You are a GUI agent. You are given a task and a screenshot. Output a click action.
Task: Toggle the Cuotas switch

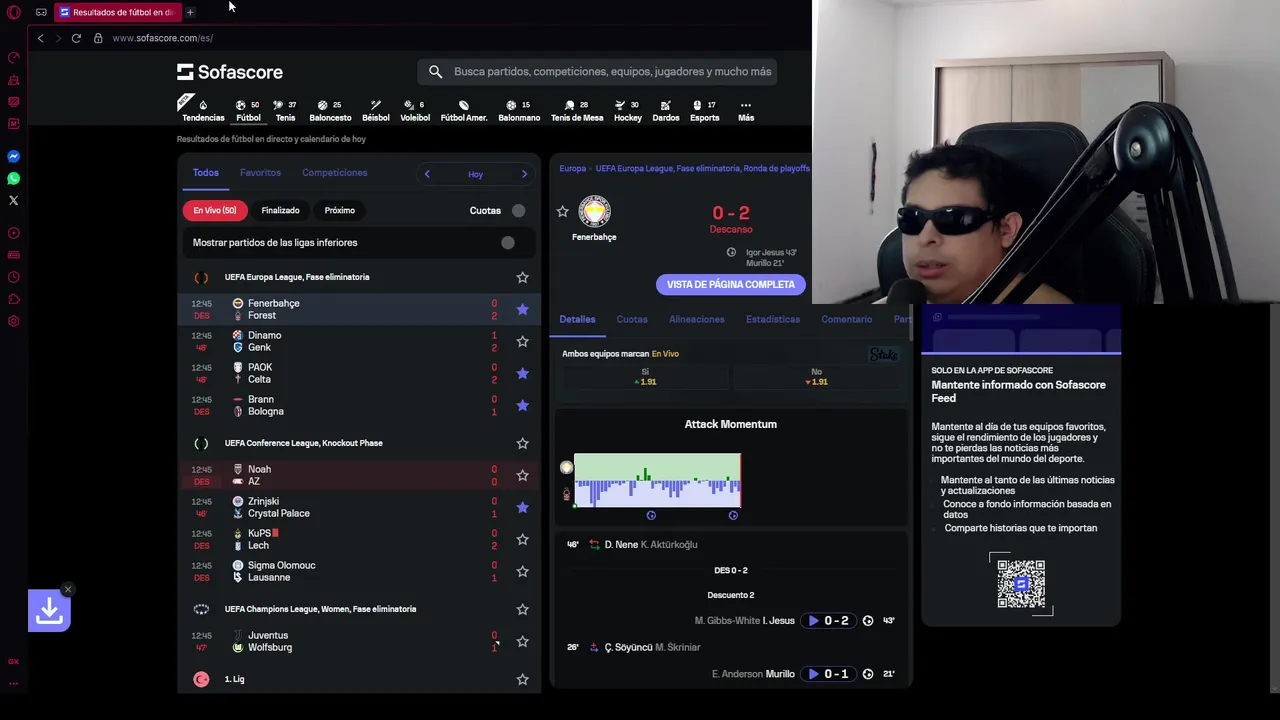516,211
